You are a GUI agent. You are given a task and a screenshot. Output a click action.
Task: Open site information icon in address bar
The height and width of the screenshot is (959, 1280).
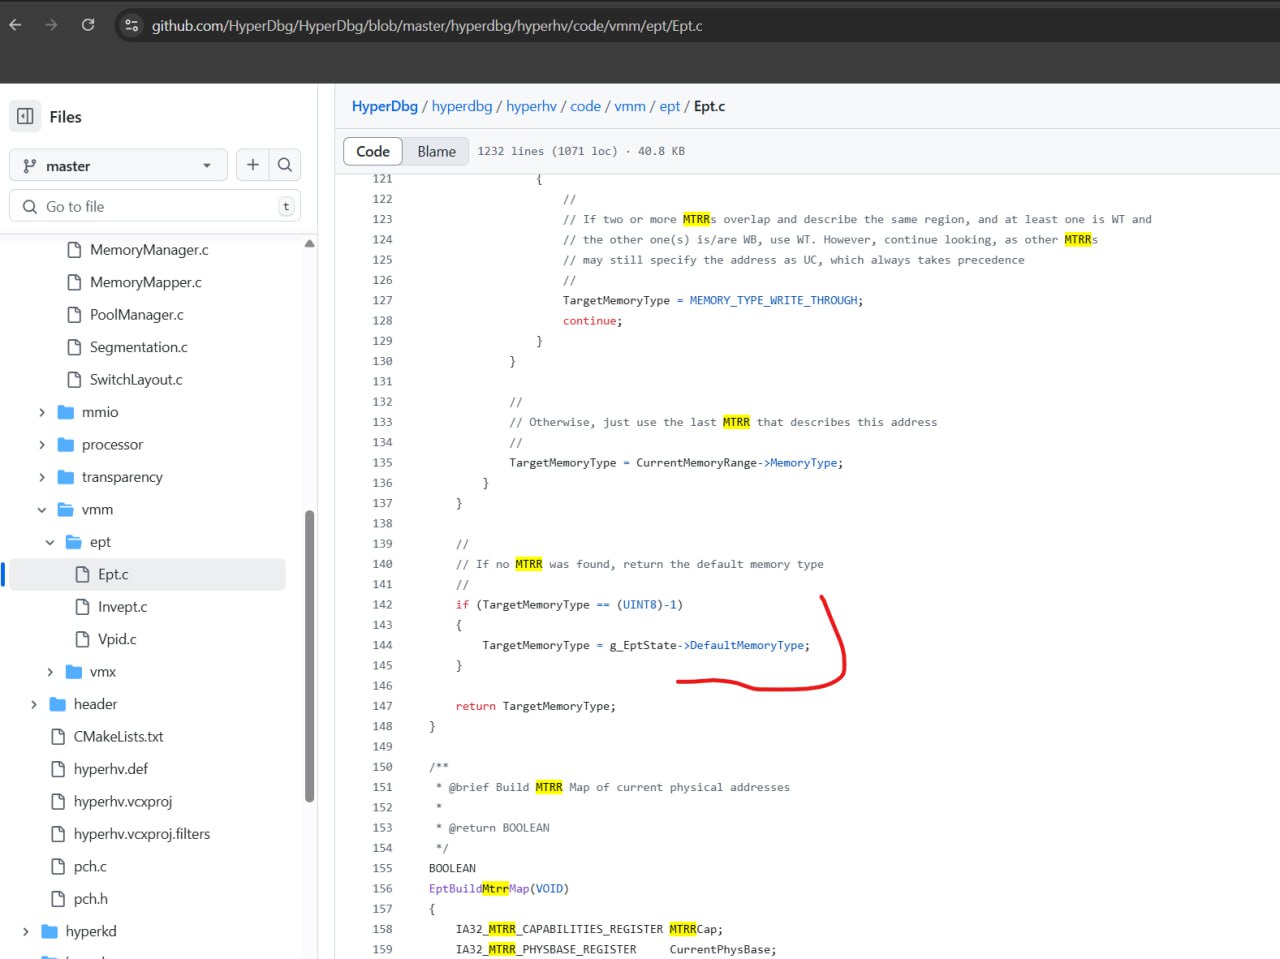[x=131, y=26]
